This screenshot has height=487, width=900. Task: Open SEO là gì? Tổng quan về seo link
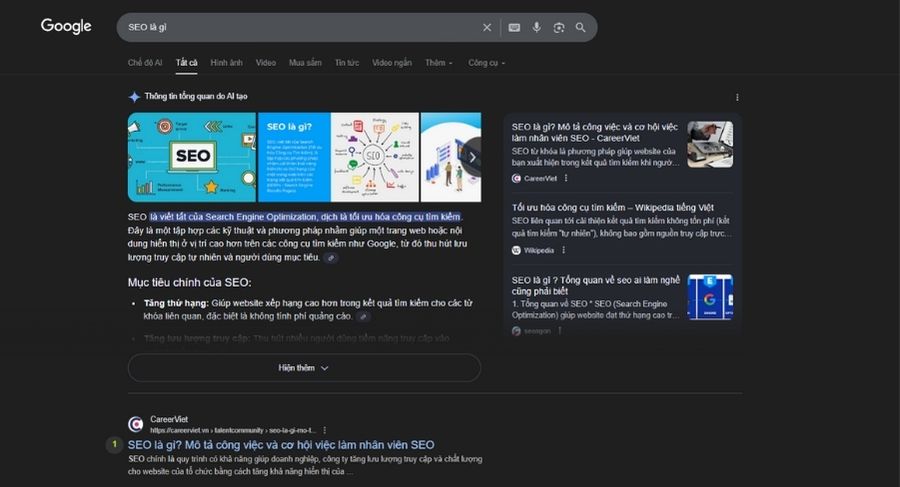596,285
